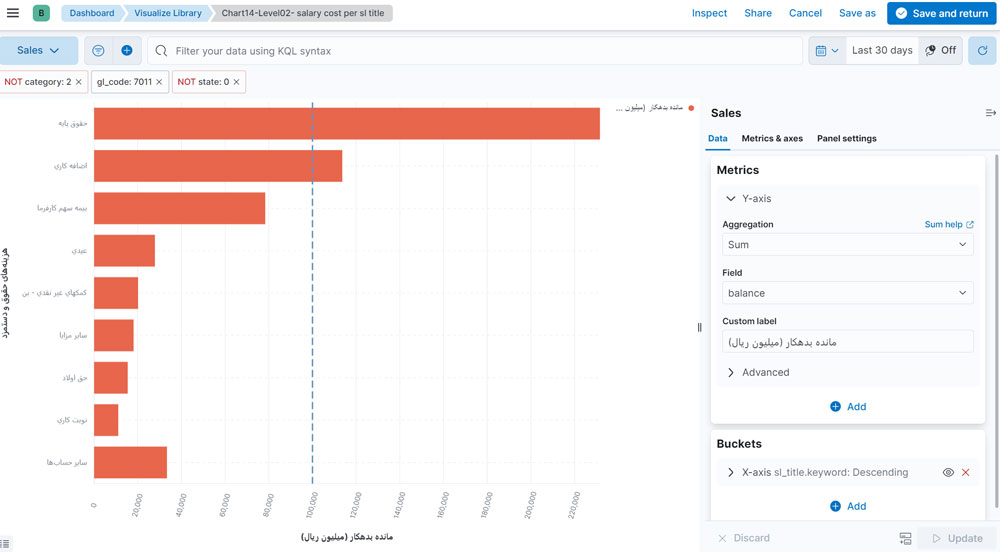The height and width of the screenshot is (552, 1000).
Task: Toggle visibility of X-axis bucket eye icon
Action: point(948,472)
